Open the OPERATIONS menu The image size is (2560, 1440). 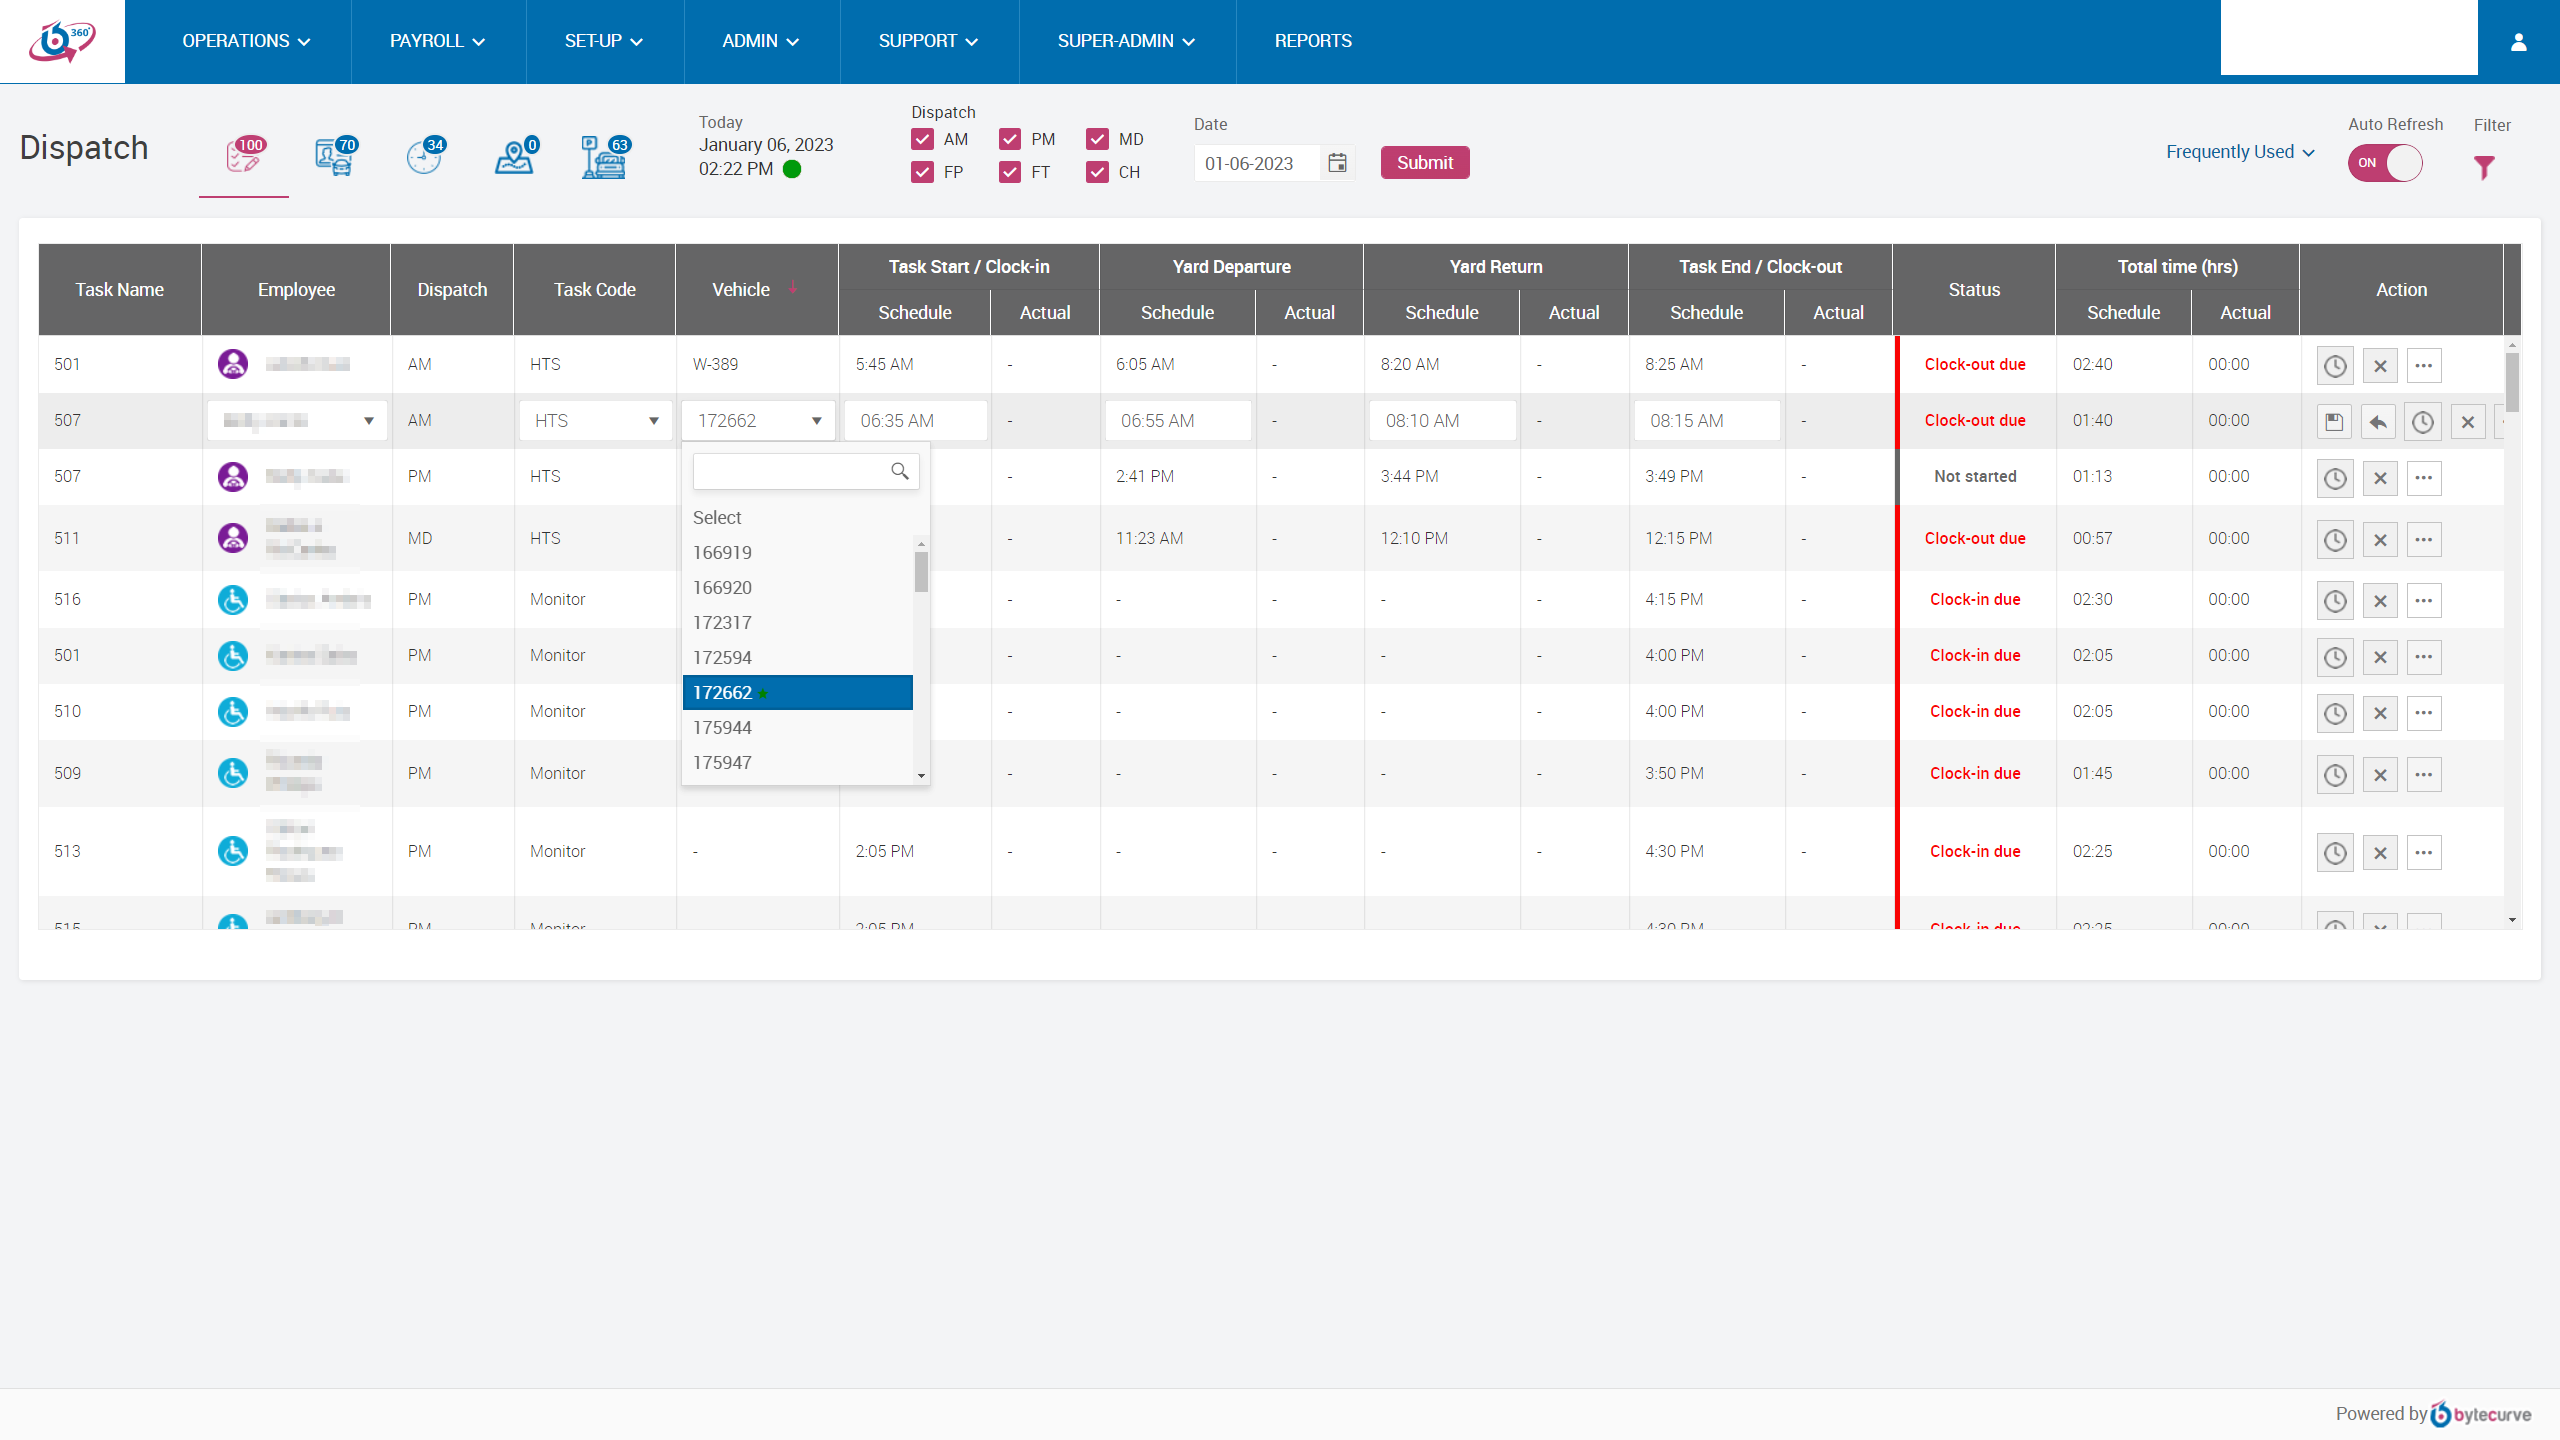246,41
